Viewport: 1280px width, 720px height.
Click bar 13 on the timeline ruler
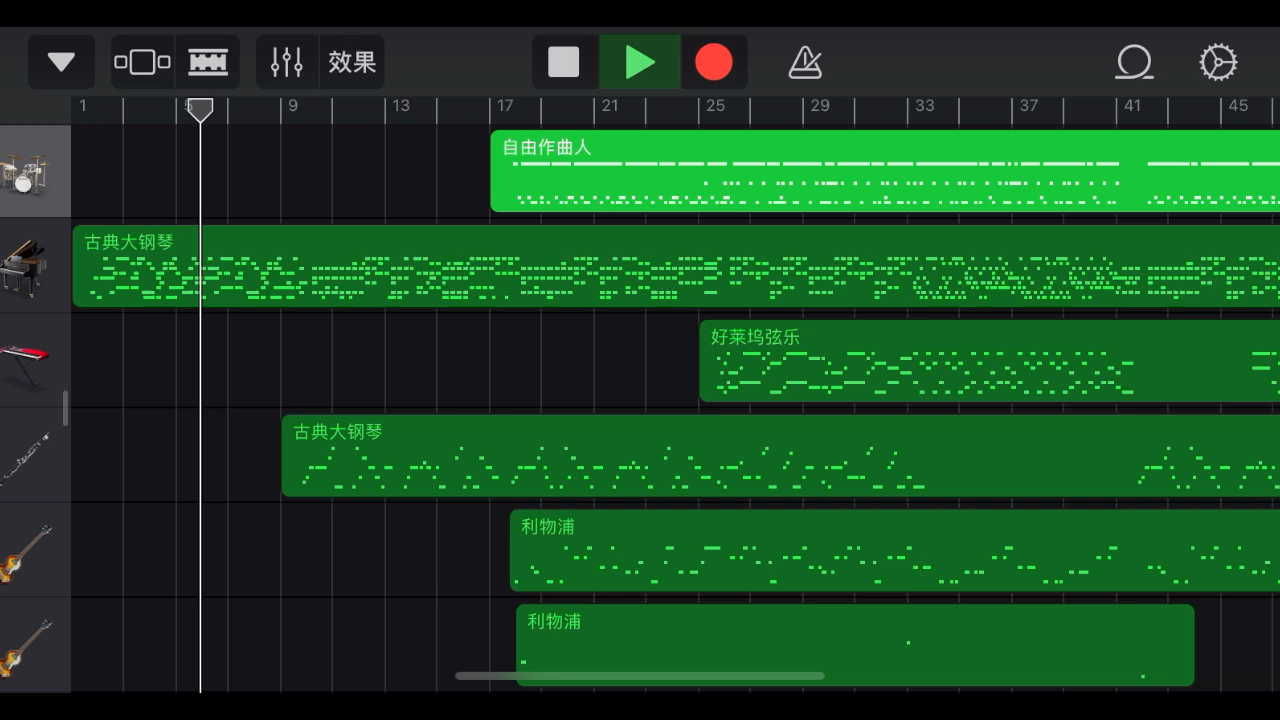(x=401, y=106)
